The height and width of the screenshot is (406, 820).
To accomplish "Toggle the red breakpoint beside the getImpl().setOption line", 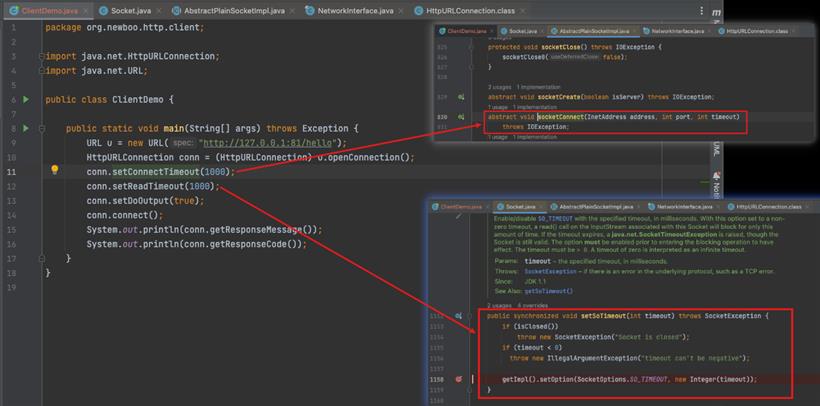I will coord(459,379).
